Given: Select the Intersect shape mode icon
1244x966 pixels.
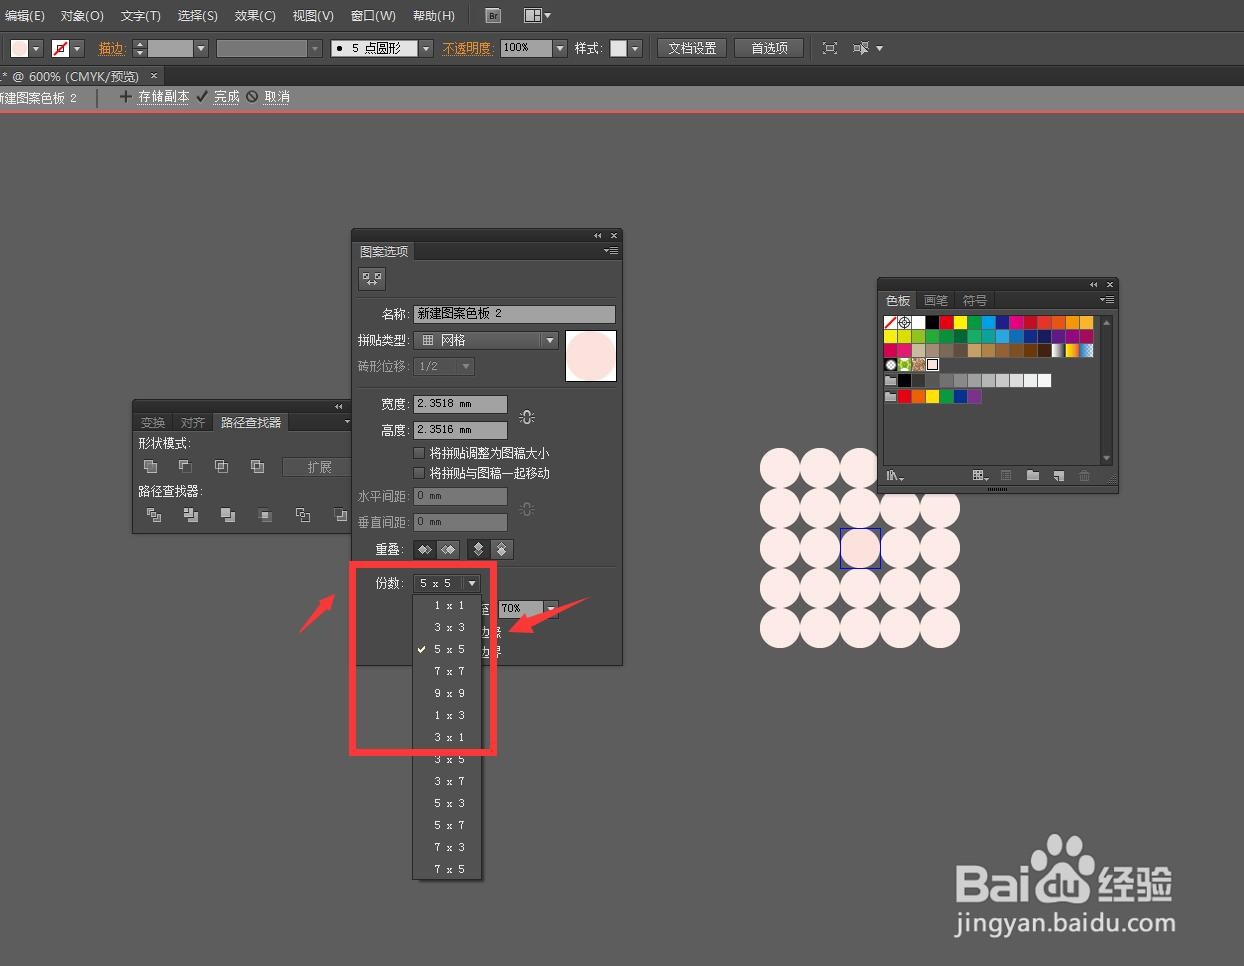Looking at the screenshot, I should [221, 466].
